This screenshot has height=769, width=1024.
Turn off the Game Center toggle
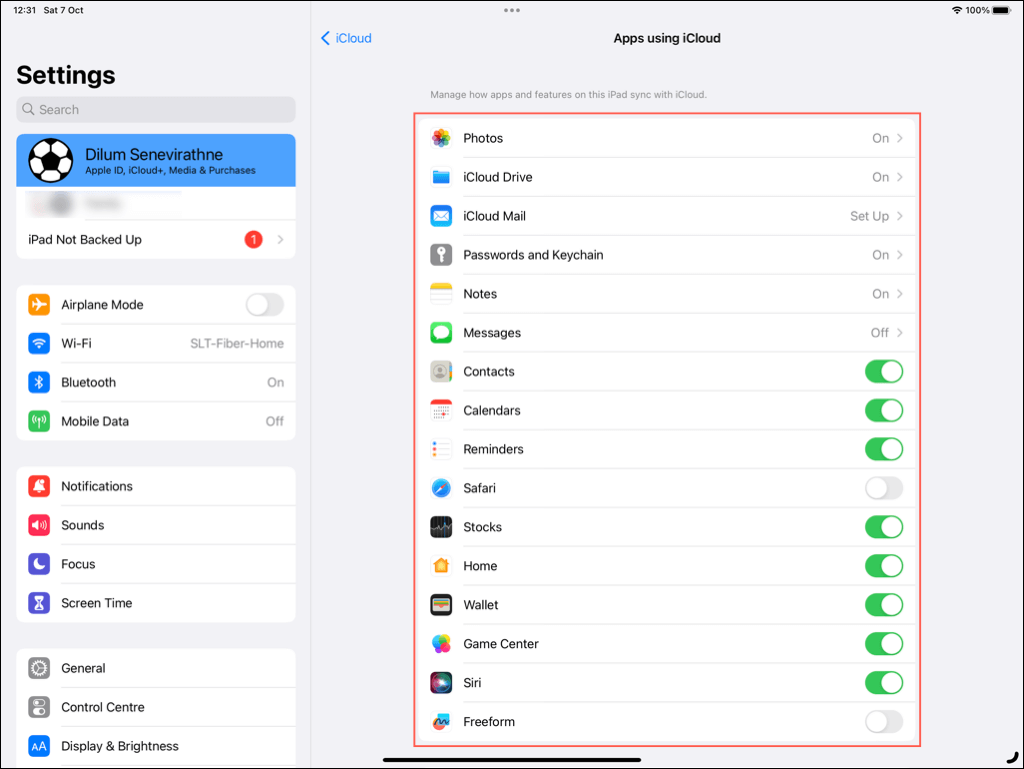(884, 644)
